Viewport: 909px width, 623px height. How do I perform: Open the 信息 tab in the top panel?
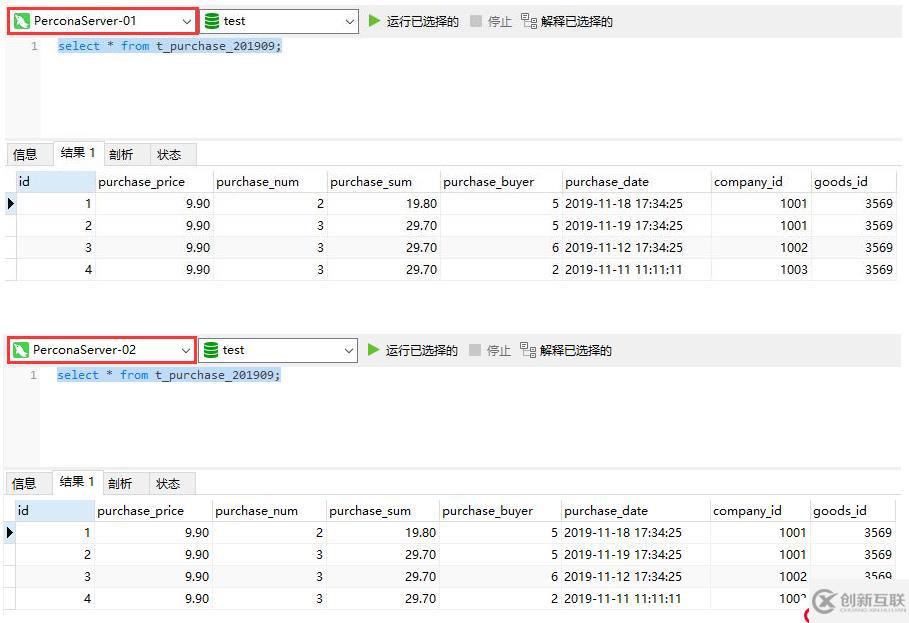[27, 154]
